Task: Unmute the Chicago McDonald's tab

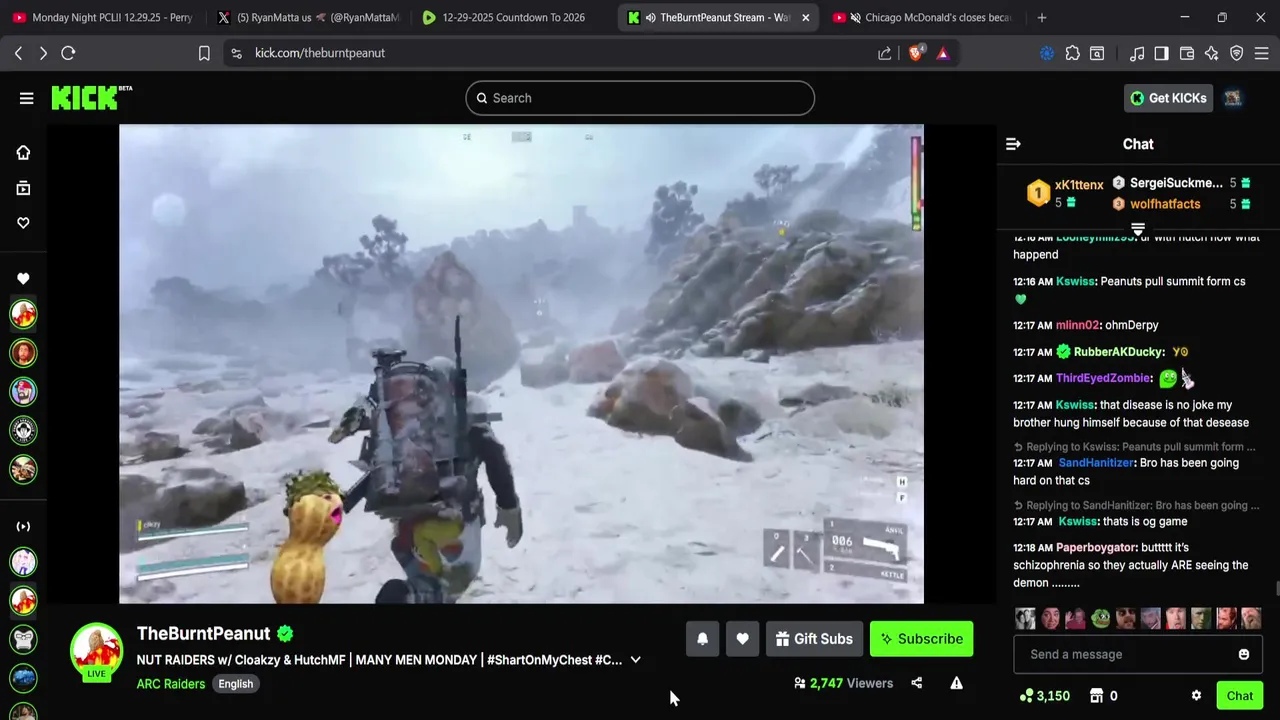Action: tap(855, 17)
